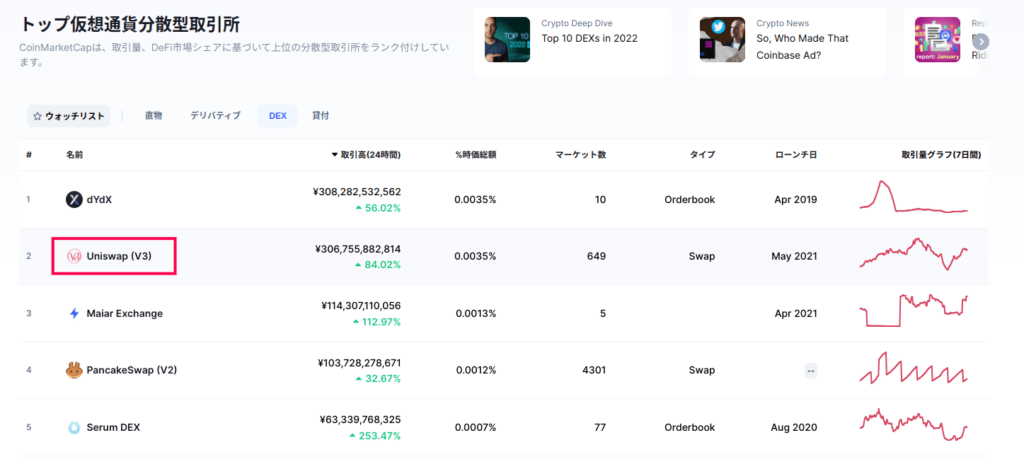
Task: Click the 77 markets count for Serum
Action: [x=600, y=428]
